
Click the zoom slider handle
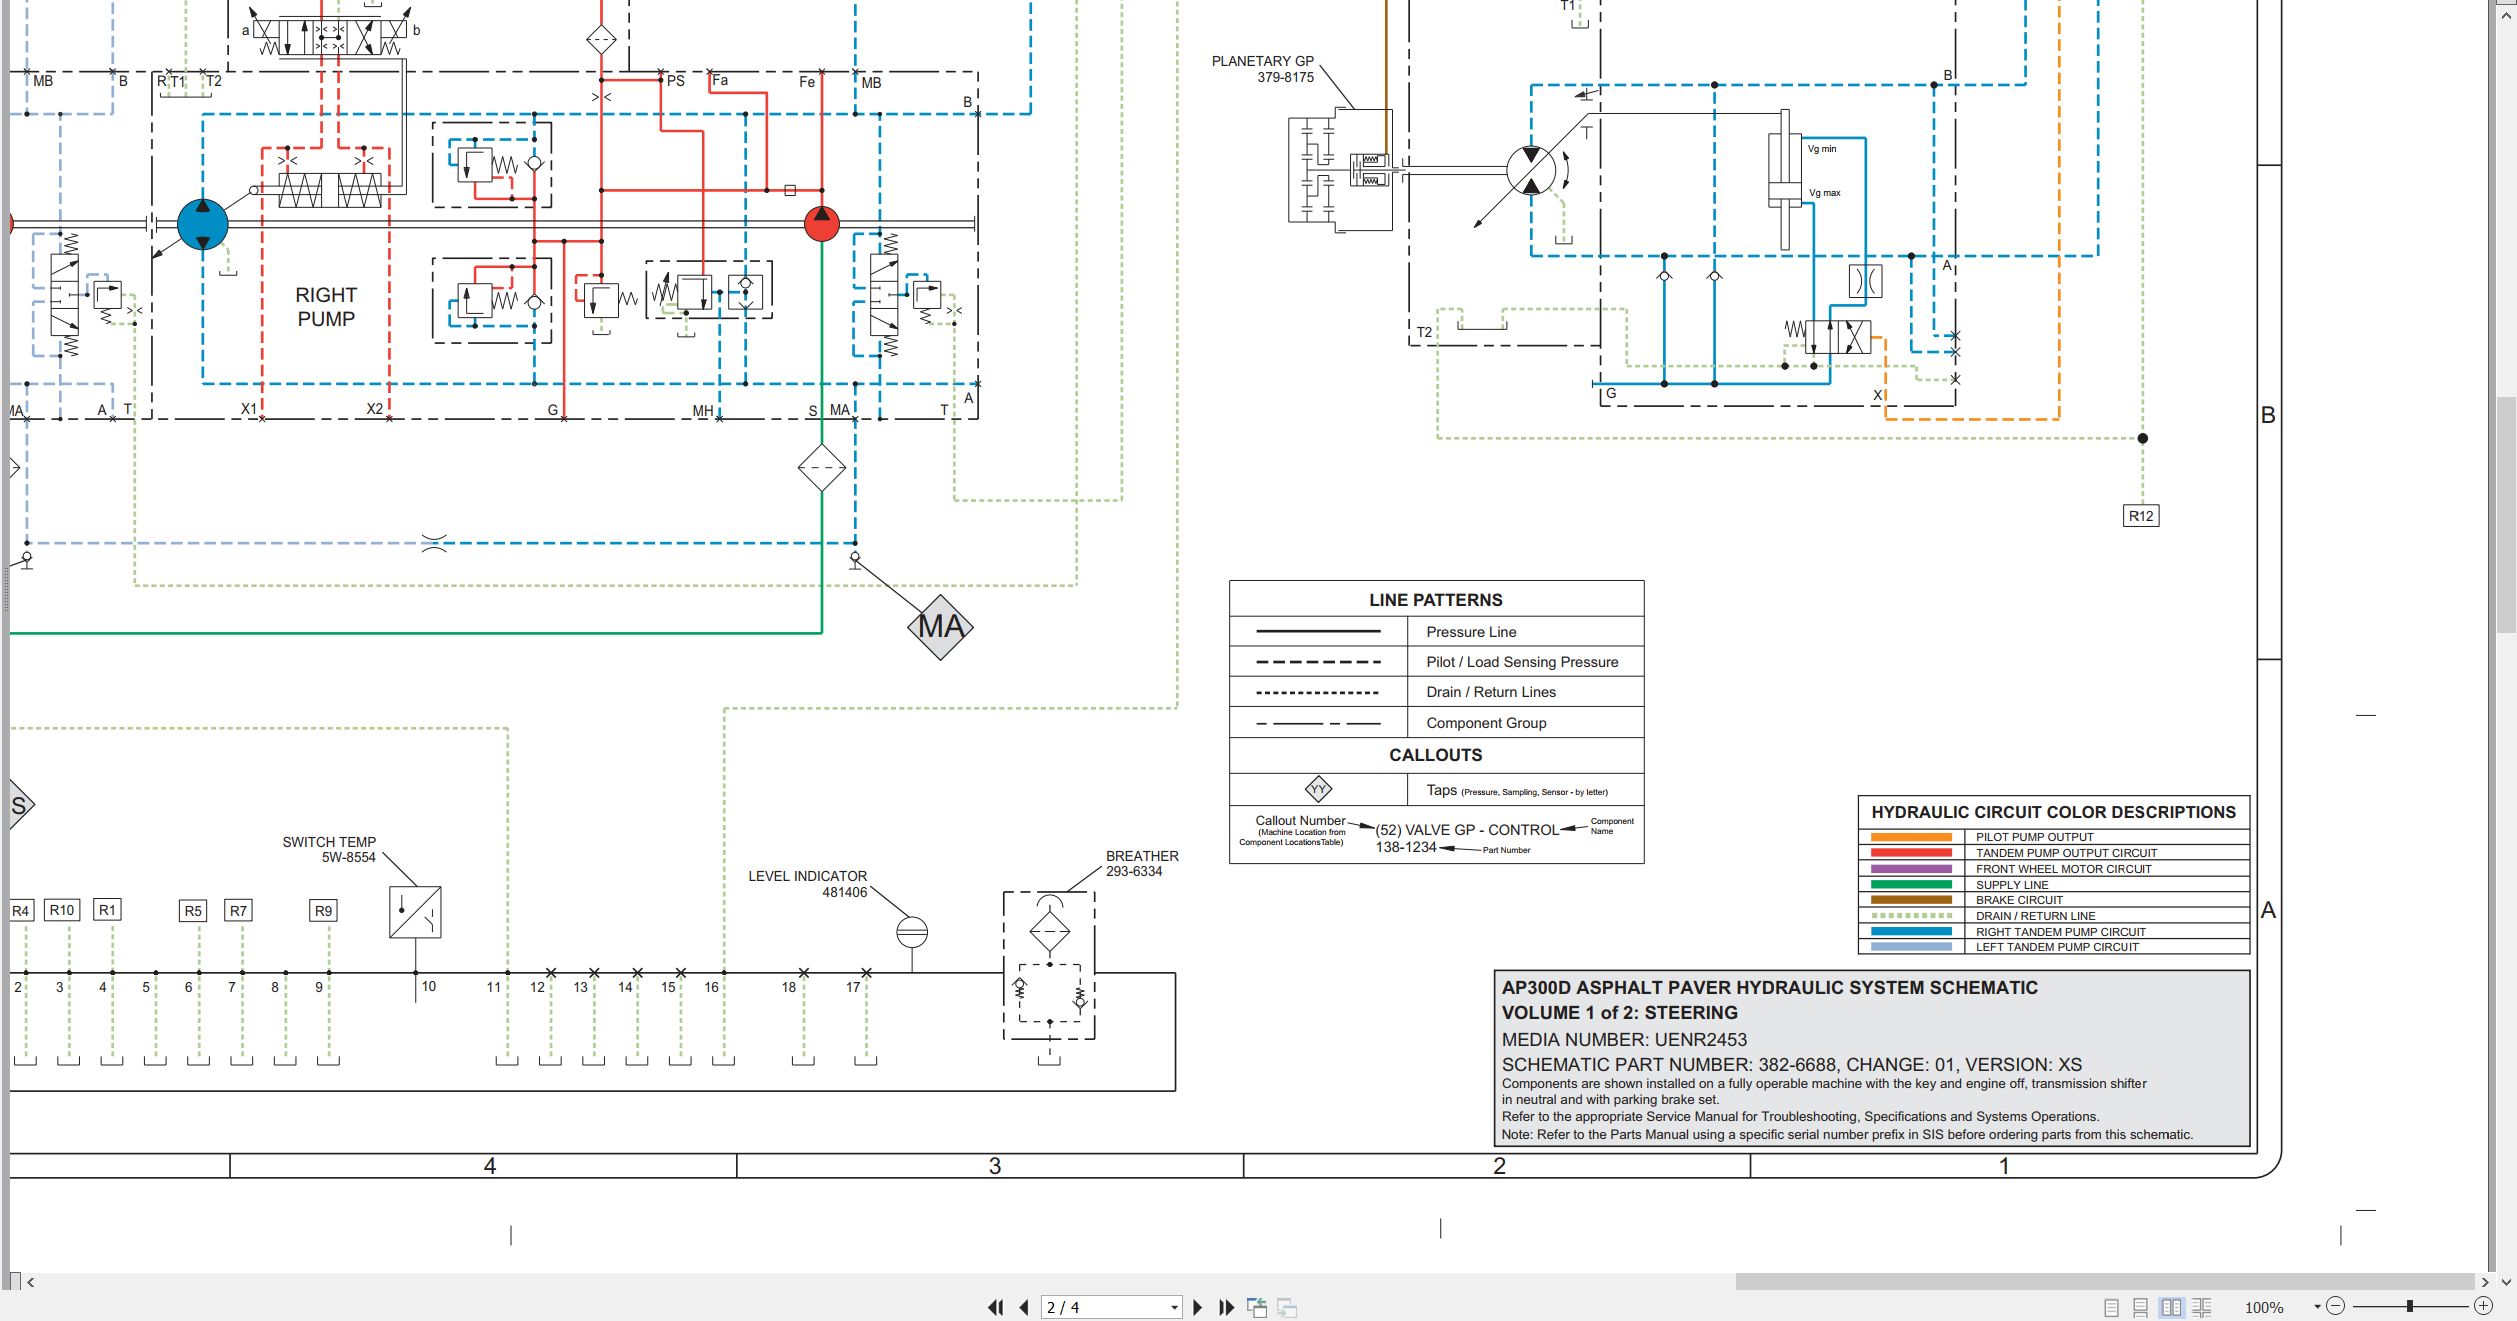(2410, 1306)
